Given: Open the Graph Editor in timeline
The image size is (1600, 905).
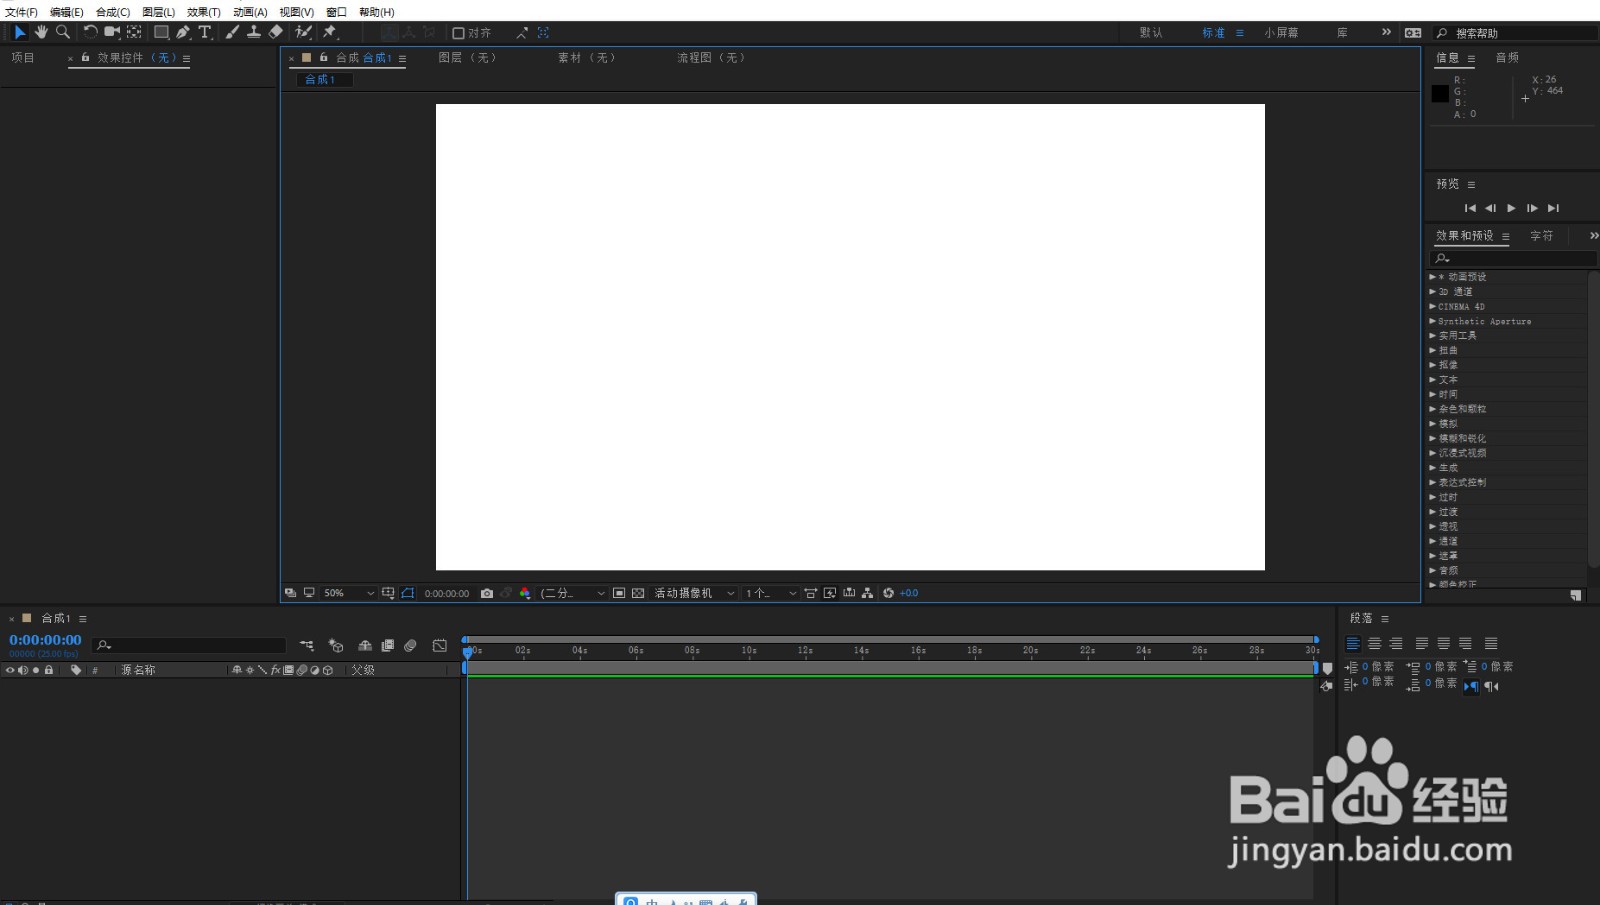Looking at the screenshot, I should [440, 646].
